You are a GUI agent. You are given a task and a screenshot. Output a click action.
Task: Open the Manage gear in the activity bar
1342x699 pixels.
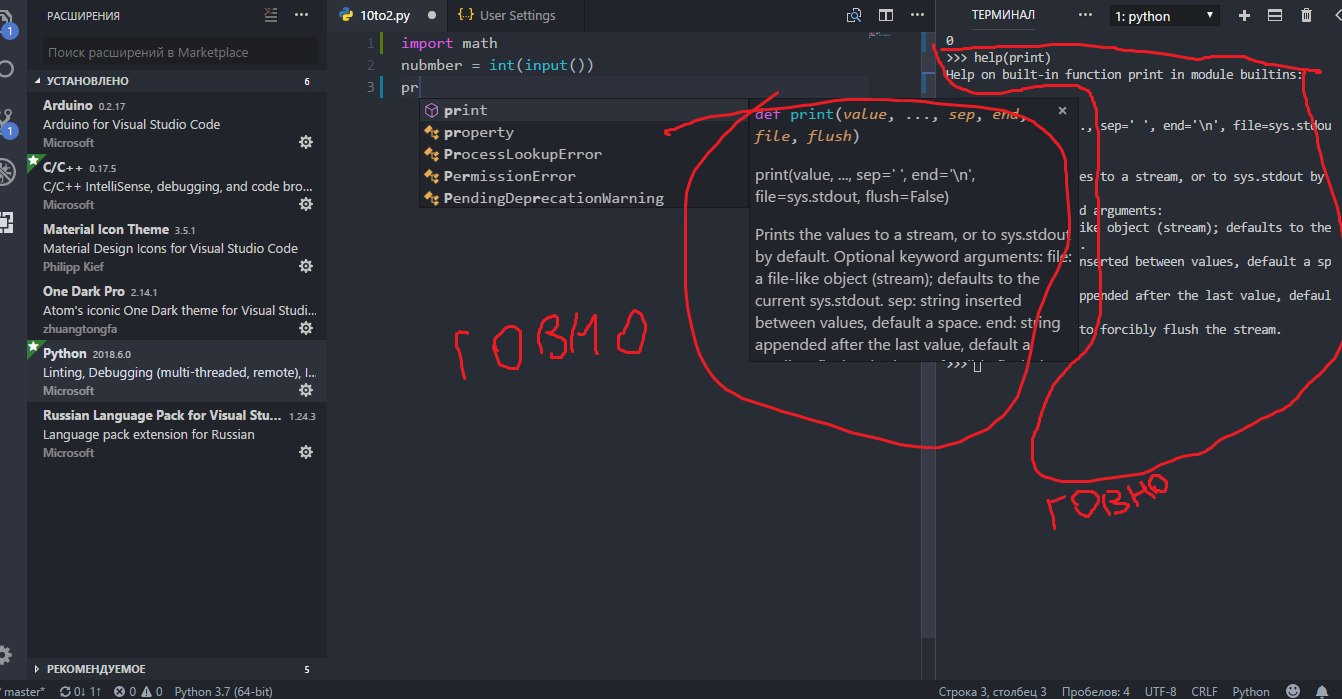click(5, 655)
